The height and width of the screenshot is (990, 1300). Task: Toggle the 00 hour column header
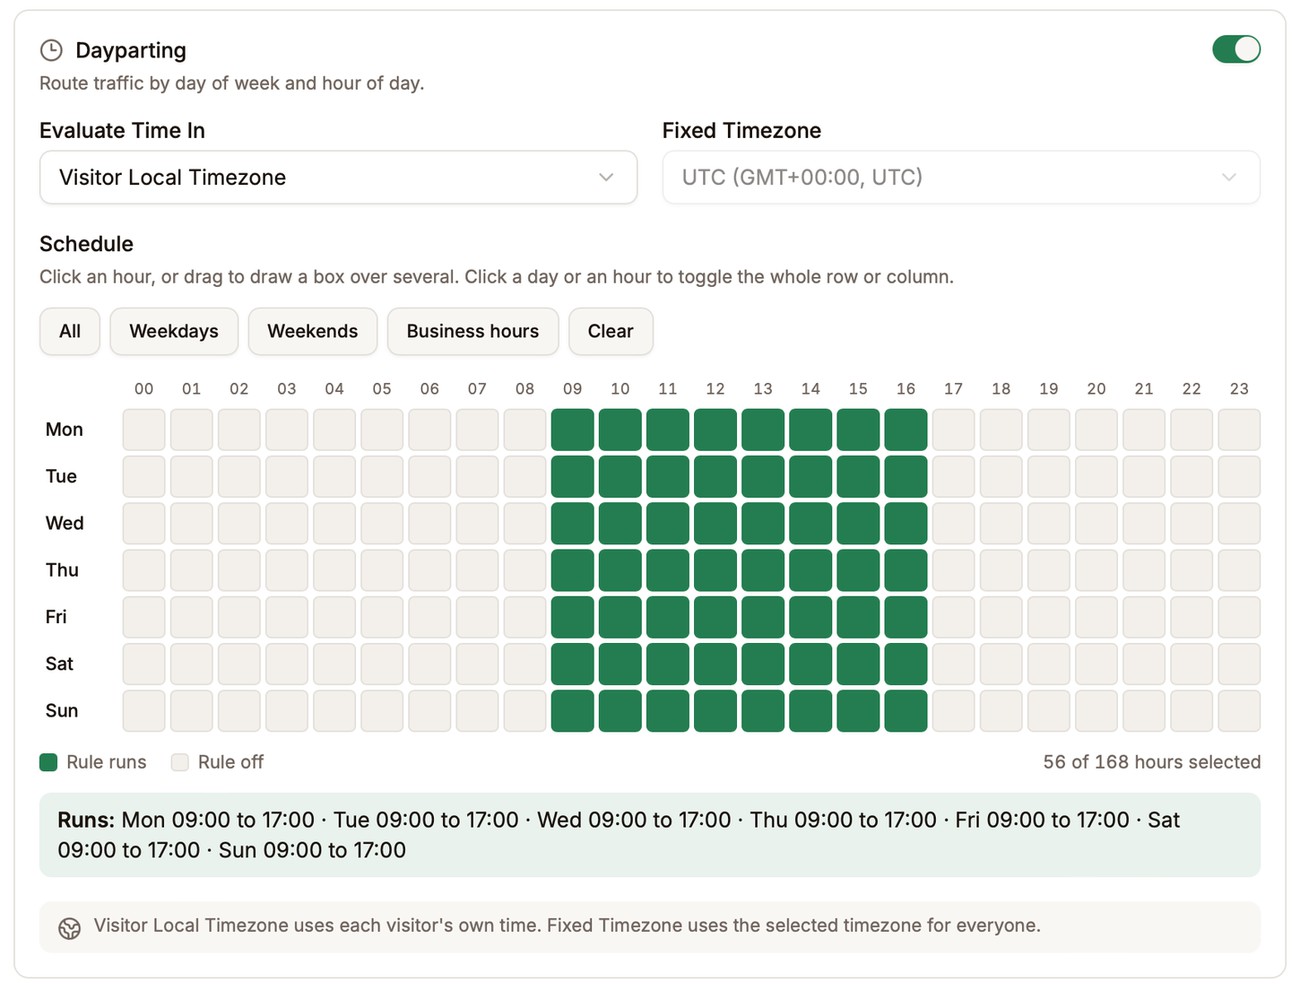click(x=144, y=389)
